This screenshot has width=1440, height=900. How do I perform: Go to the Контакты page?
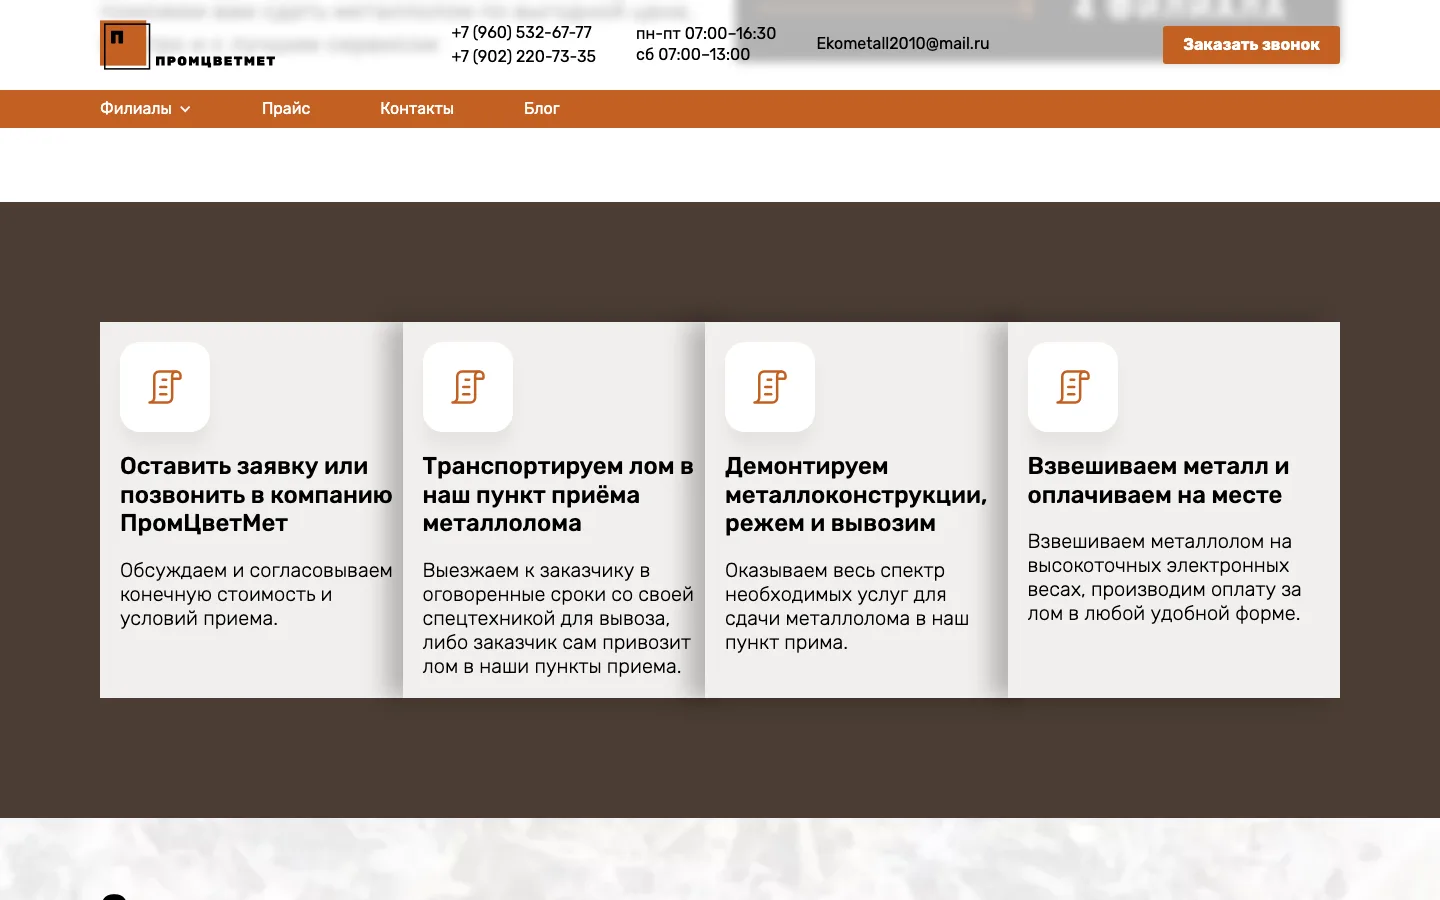coord(417,109)
